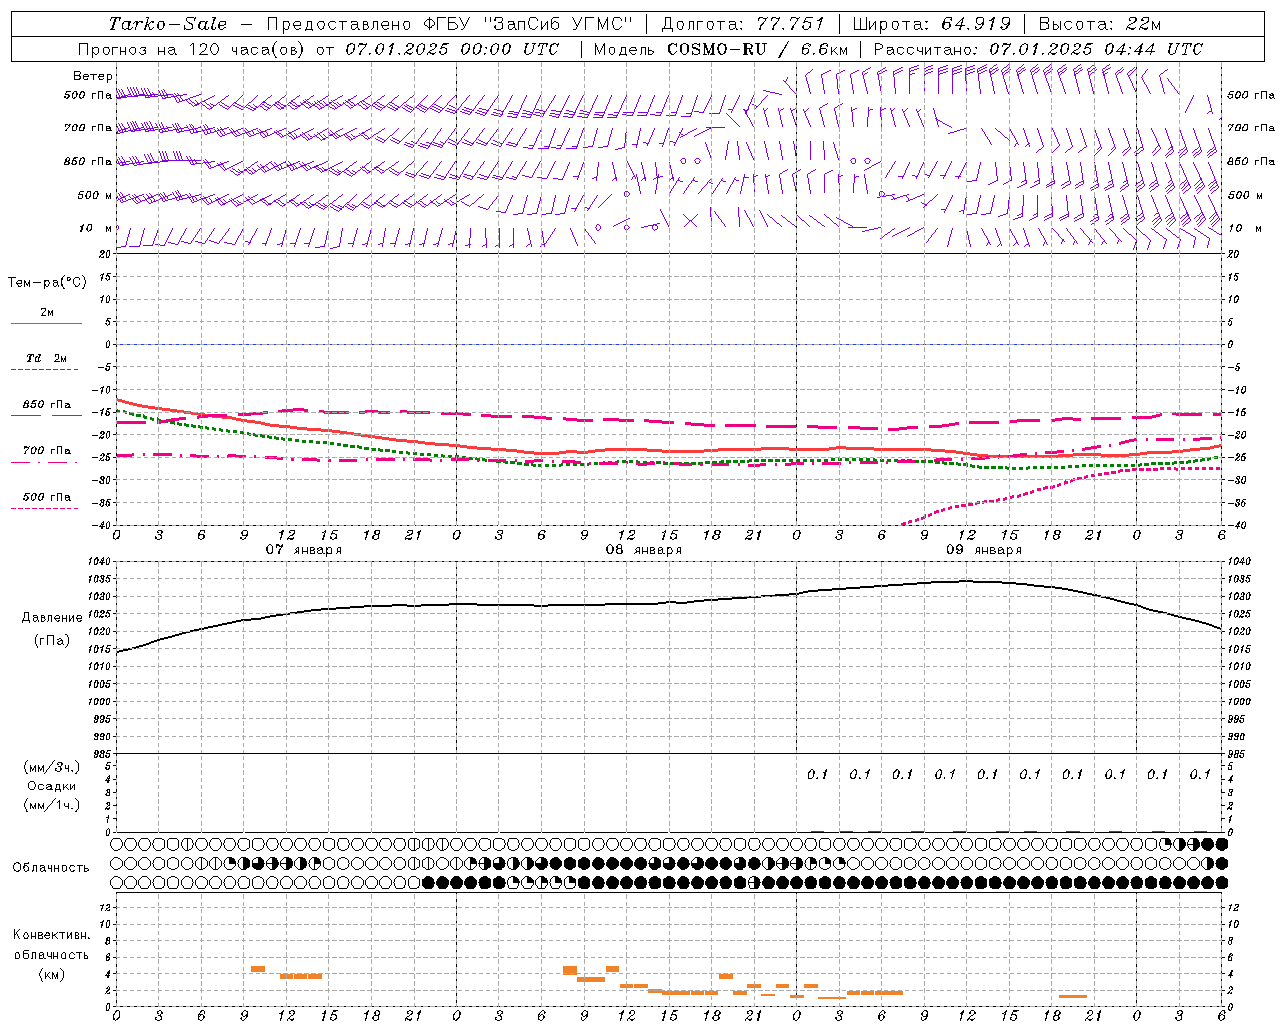Click the provider text "ЗапСиб УГМС"

pos(558,24)
